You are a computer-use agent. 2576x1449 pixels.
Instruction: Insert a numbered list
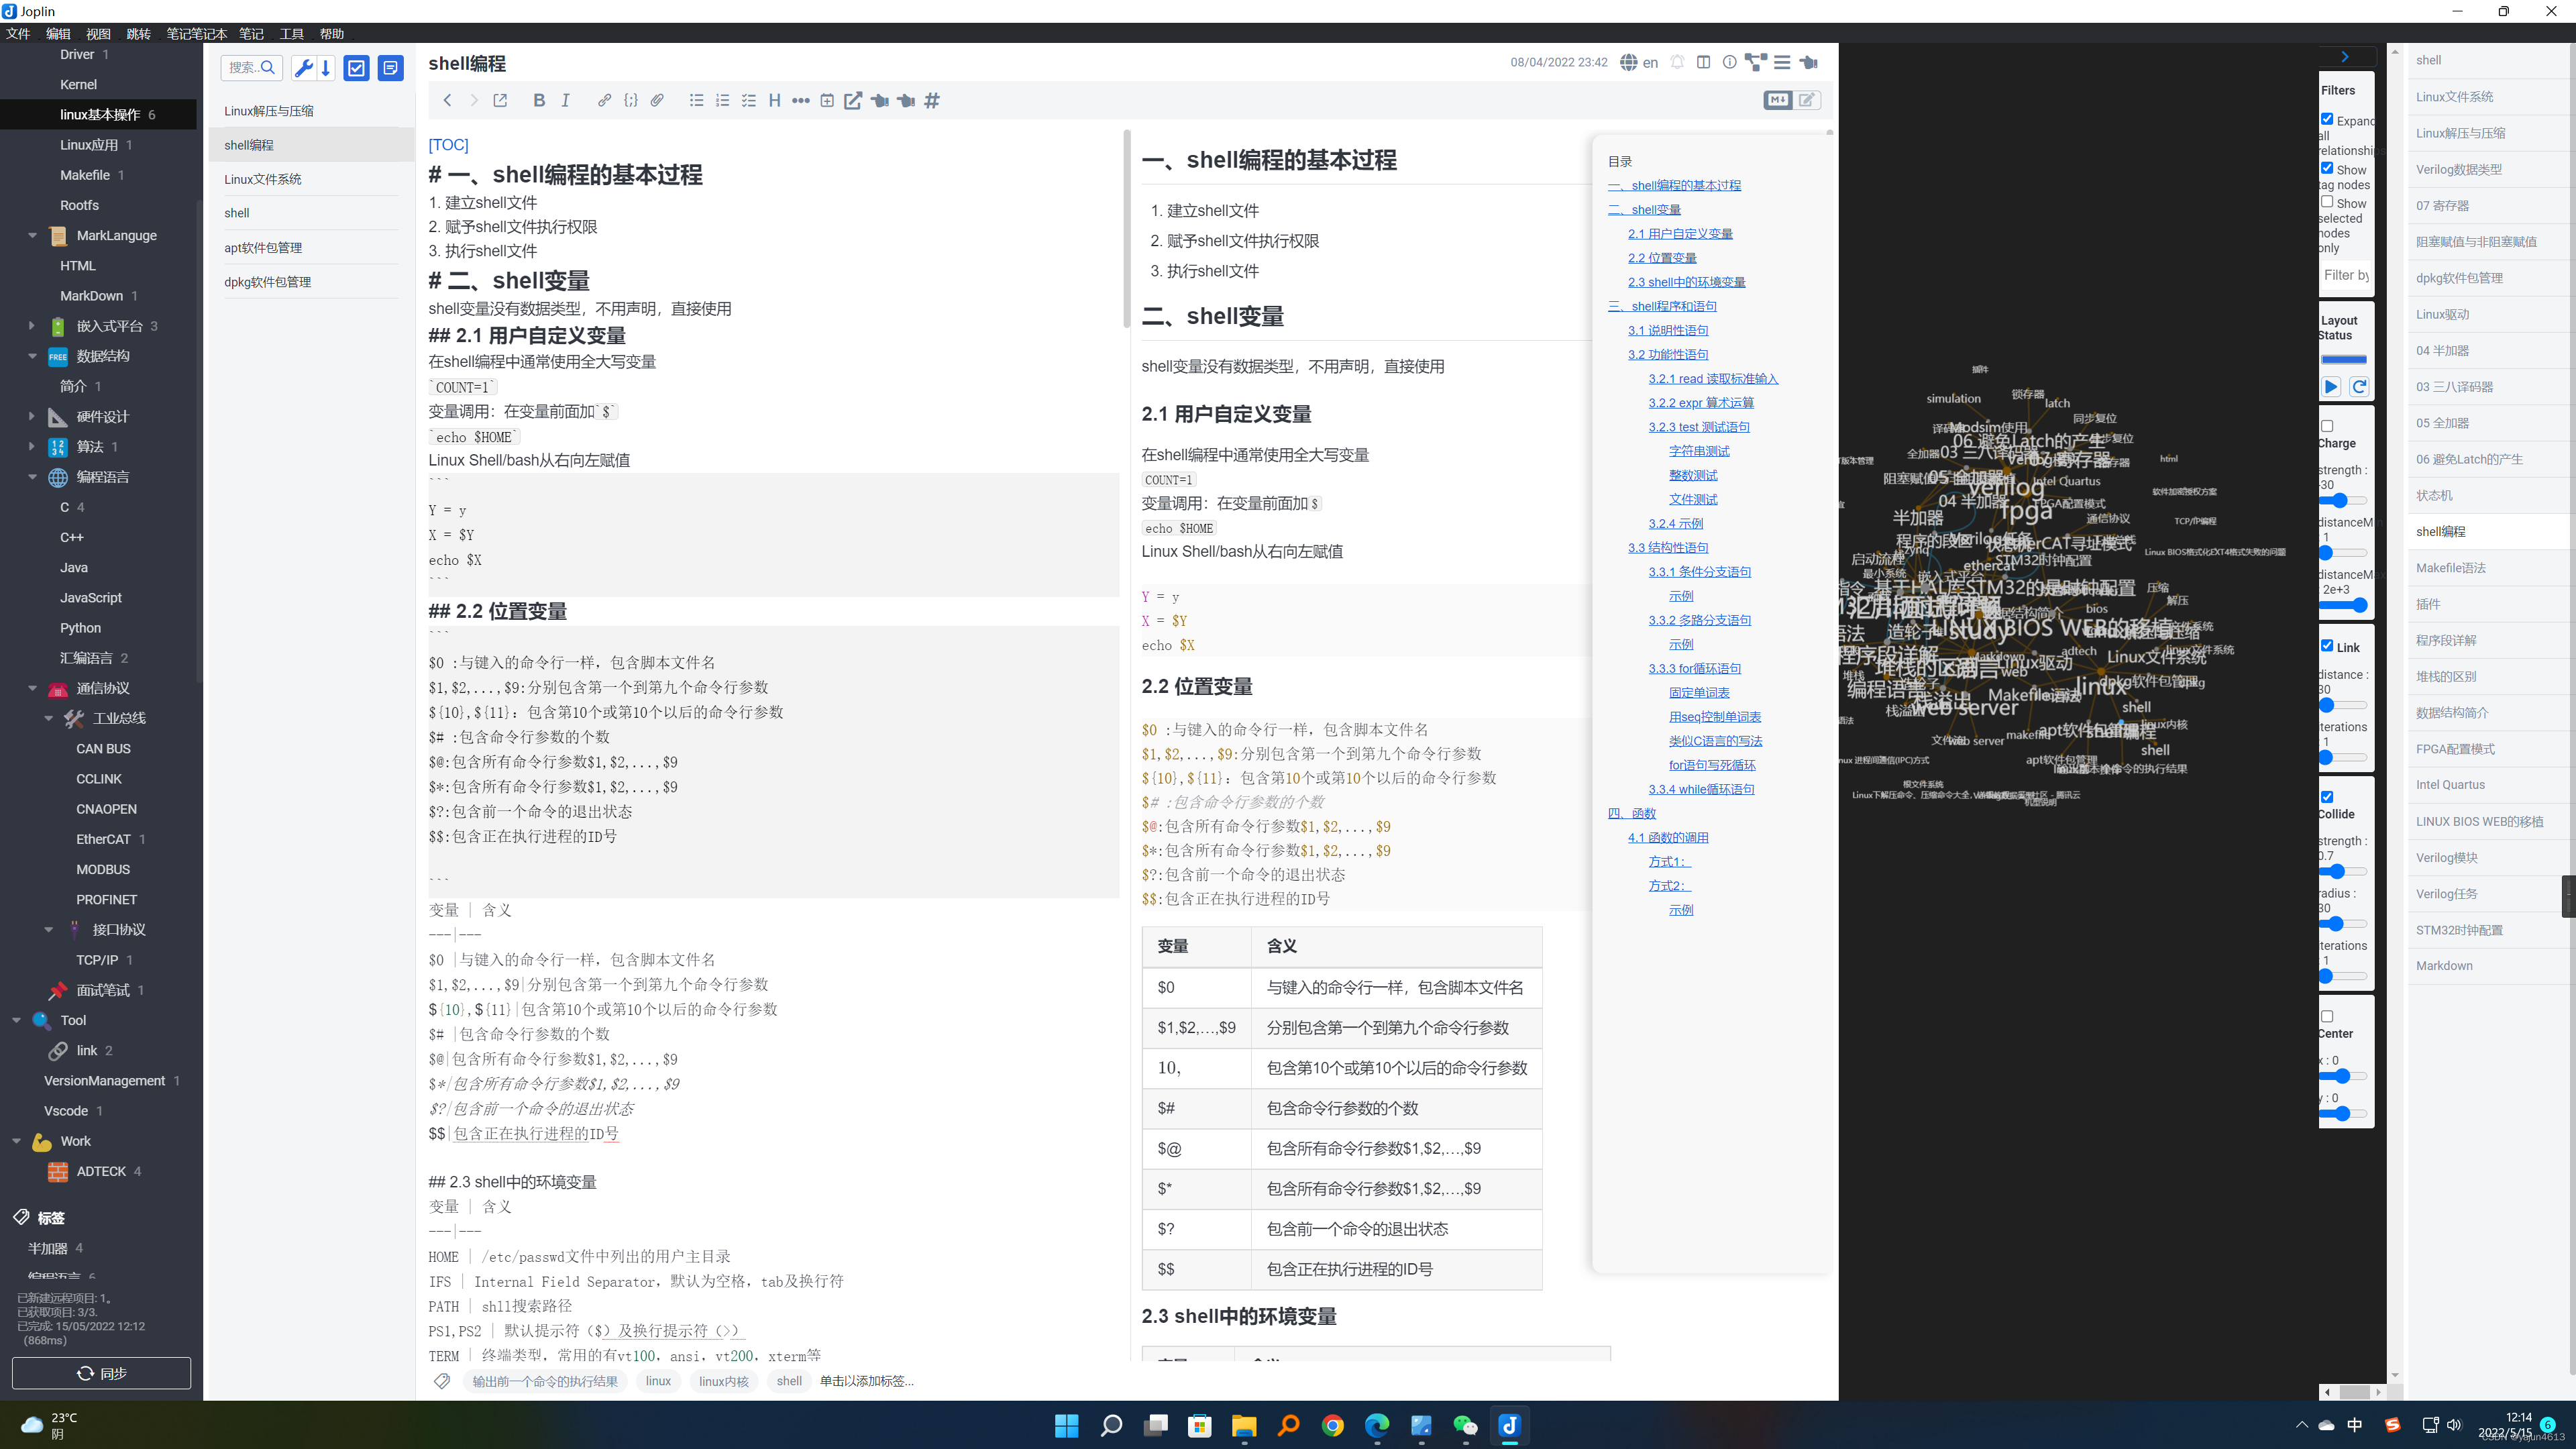pos(723,100)
